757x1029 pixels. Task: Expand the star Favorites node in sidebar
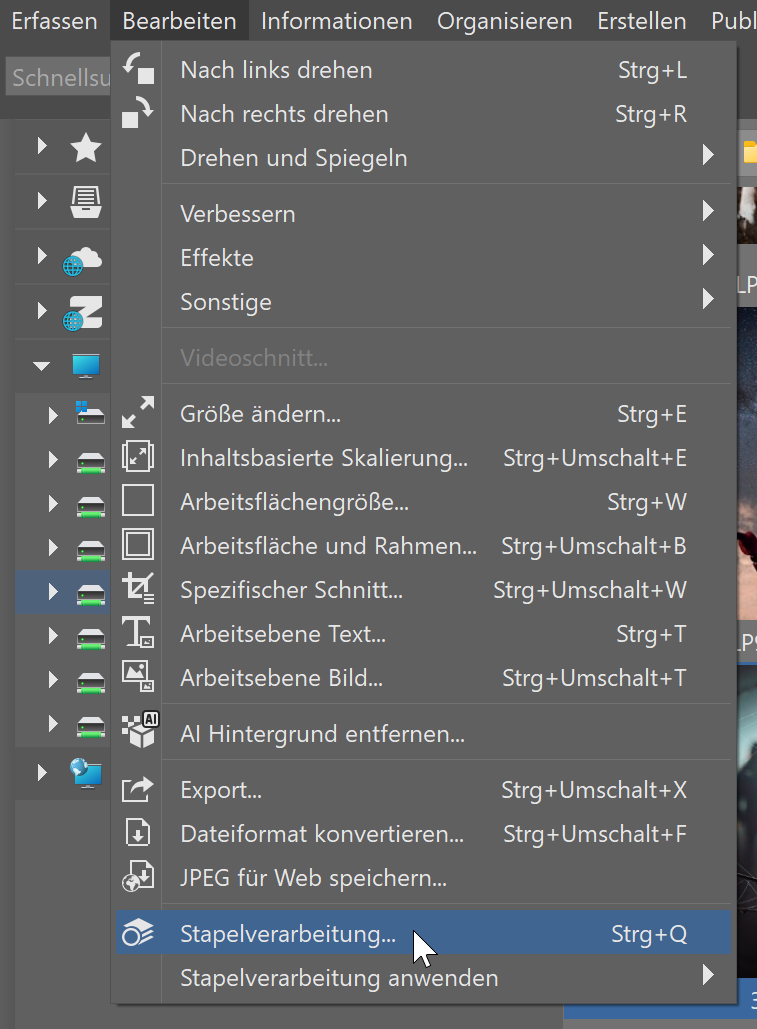pos(42,147)
